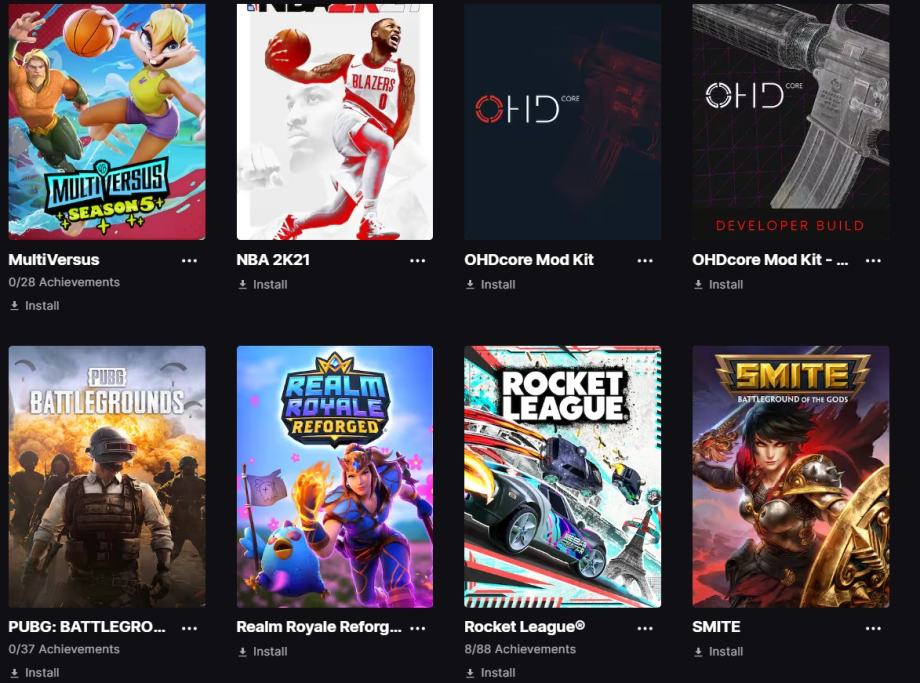Image resolution: width=920 pixels, height=683 pixels.
Task: Install NBA 2K21
Action: (x=262, y=285)
